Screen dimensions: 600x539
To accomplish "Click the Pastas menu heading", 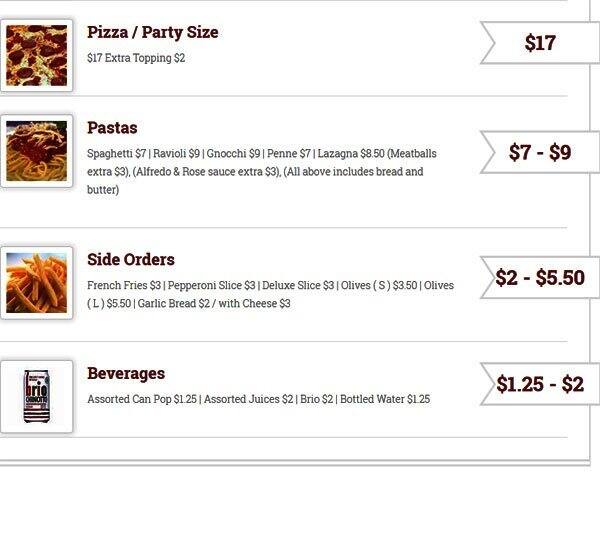I will (112, 128).
